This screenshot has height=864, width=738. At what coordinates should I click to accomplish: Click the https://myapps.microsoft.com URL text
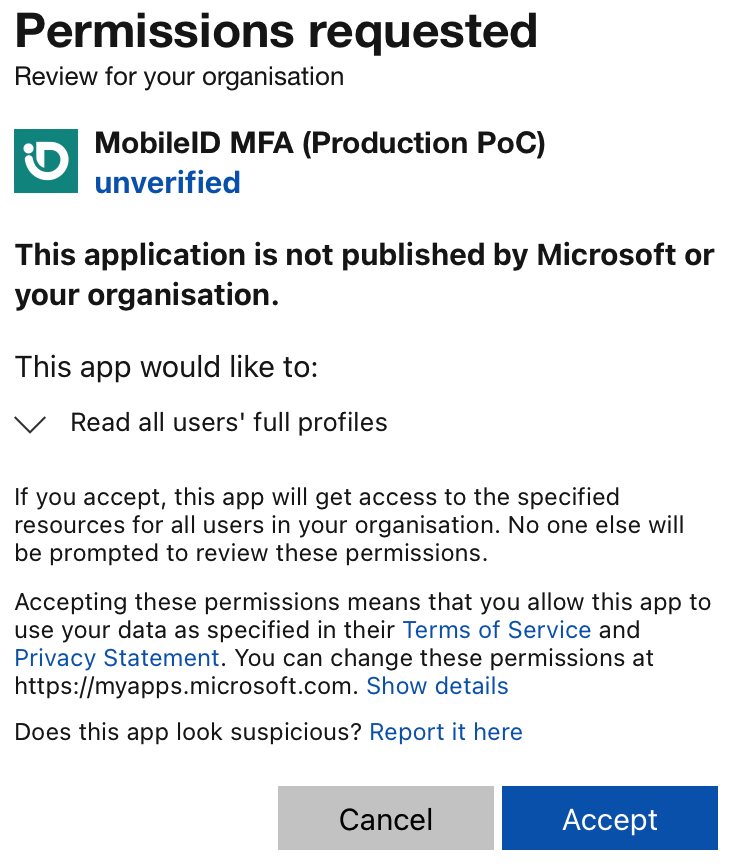point(186,686)
